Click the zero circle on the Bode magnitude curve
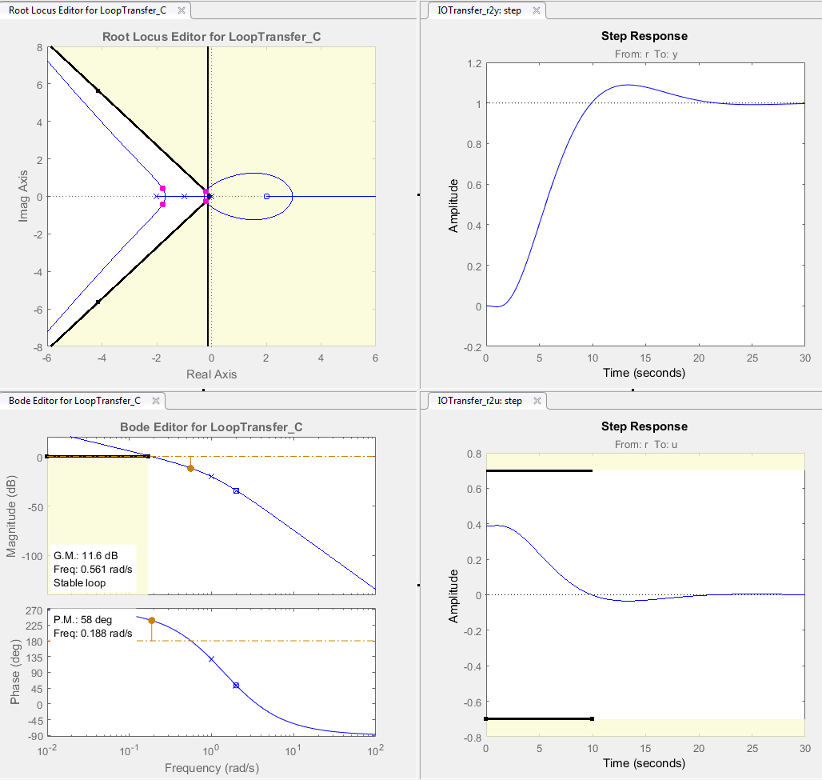Viewport: 822px width, 780px height. pyautogui.click(x=236, y=491)
